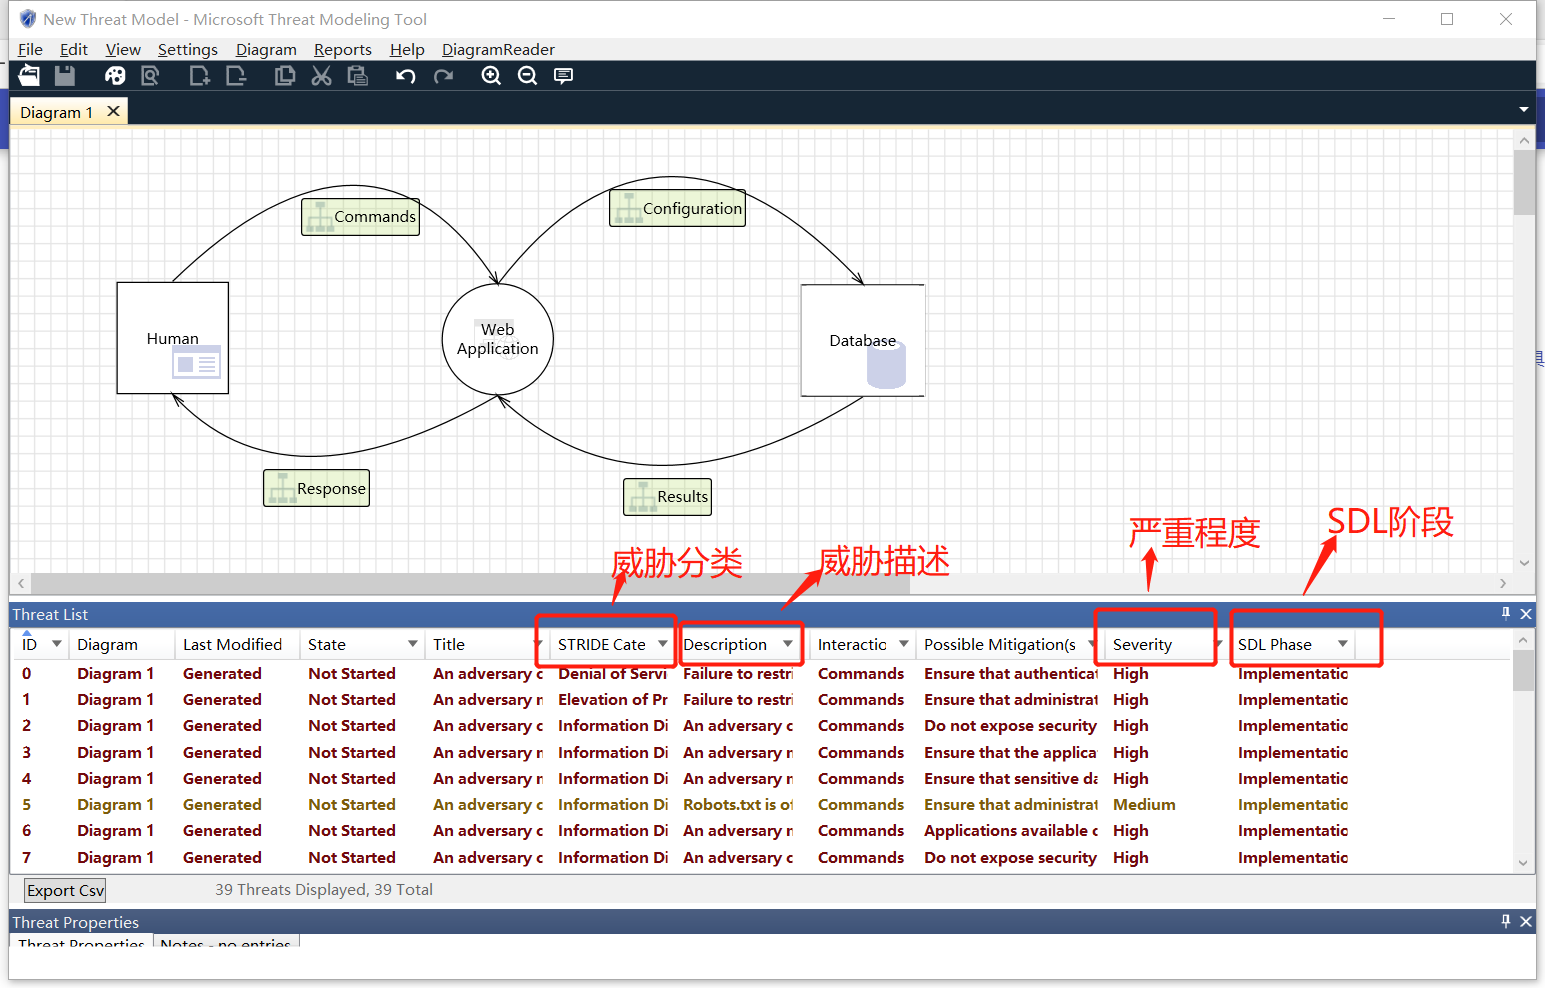Open the Description column filter dropdown

[787, 644]
